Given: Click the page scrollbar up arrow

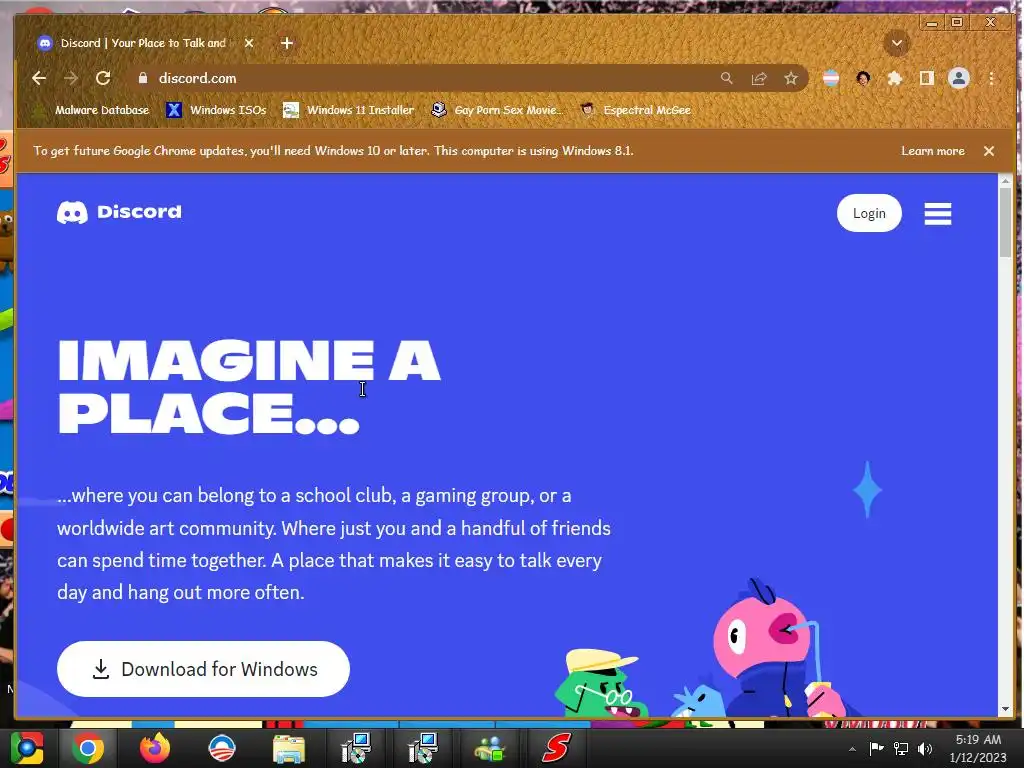Looking at the screenshot, I should 1005,180.
